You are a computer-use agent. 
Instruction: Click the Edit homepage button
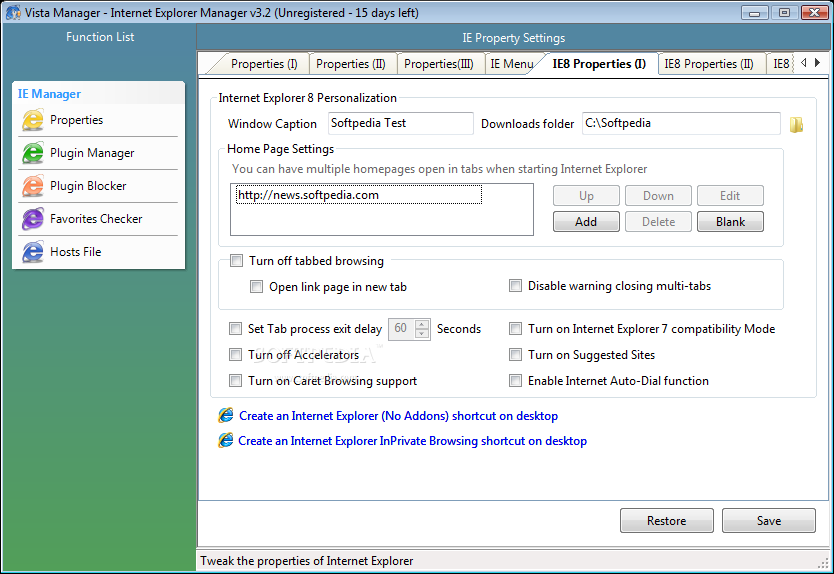click(x=730, y=196)
